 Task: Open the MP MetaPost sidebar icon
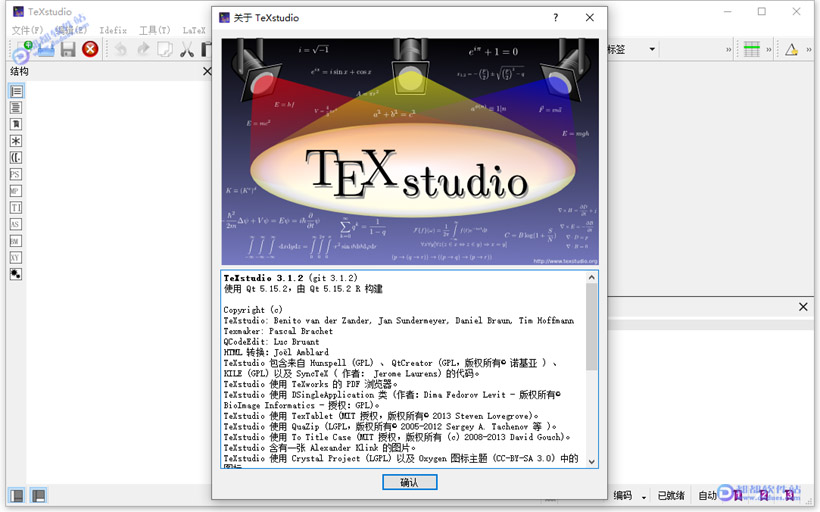(x=16, y=191)
